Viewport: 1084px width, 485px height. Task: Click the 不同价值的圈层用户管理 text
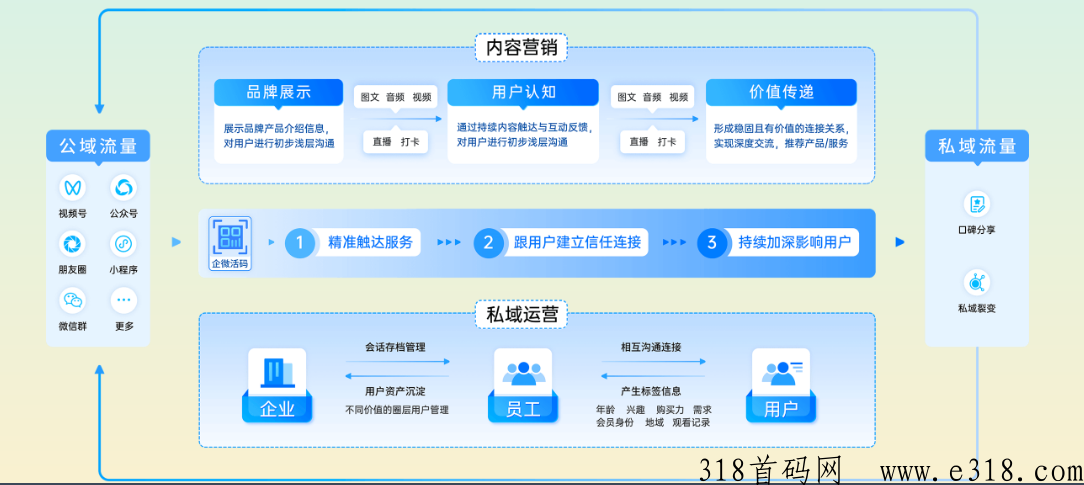[397, 410]
